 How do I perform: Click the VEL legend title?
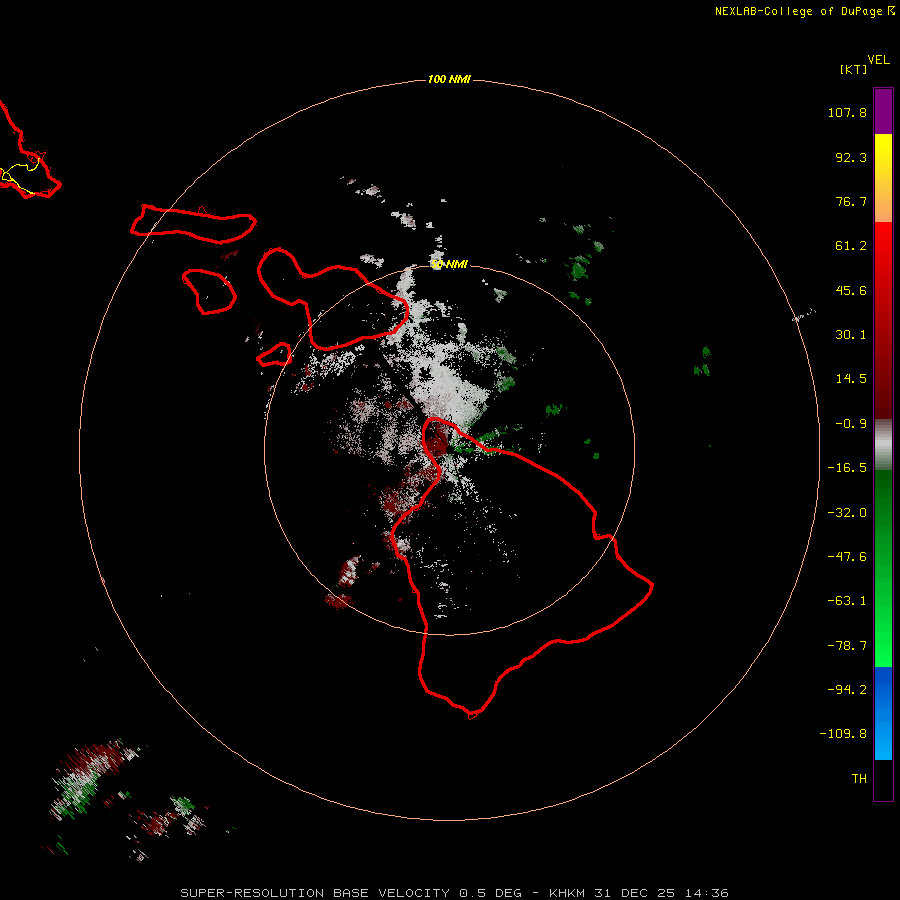878,60
